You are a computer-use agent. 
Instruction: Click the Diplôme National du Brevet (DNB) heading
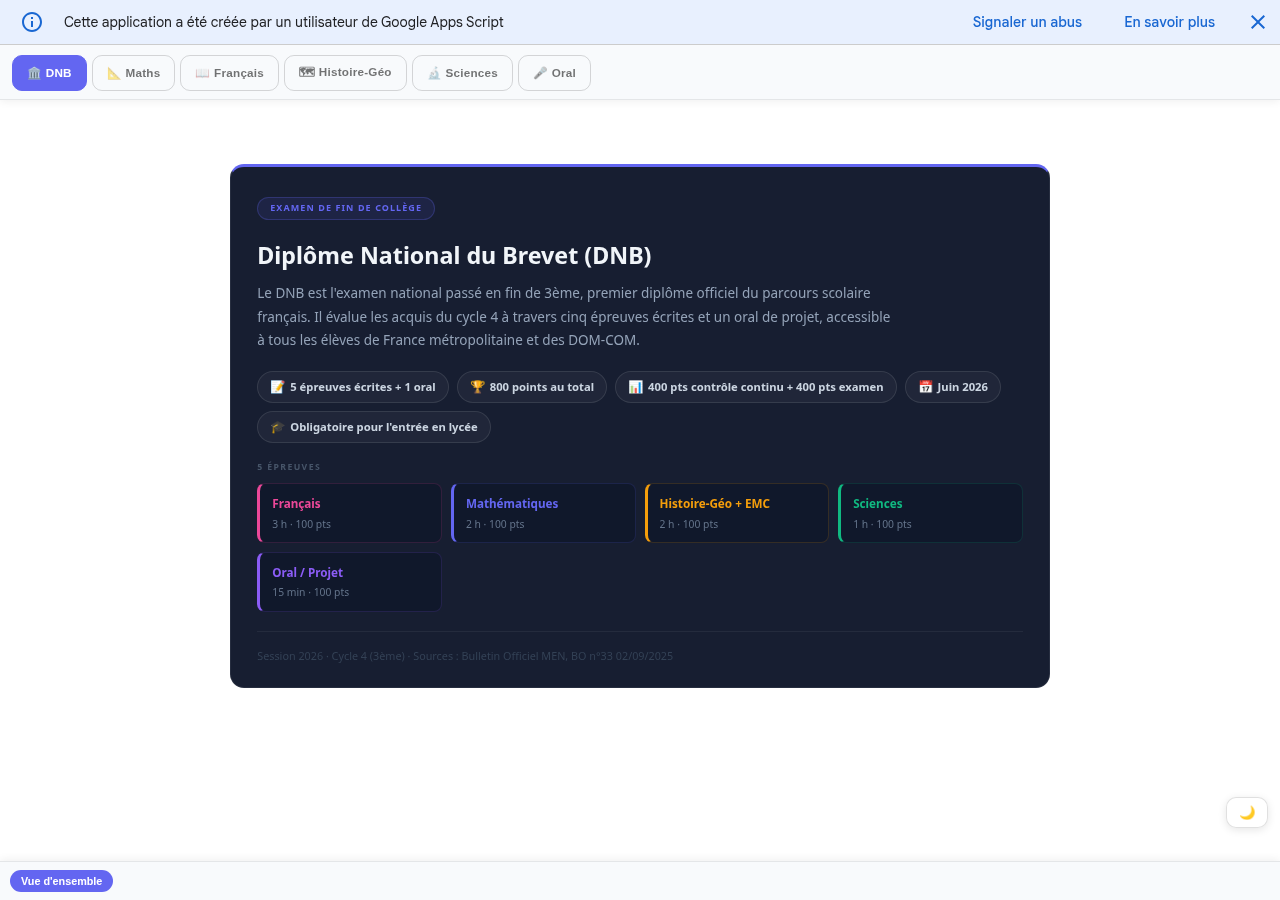(454, 256)
